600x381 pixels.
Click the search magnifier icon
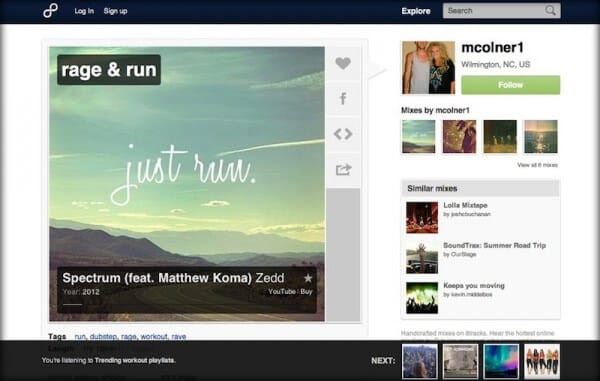coord(550,11)
